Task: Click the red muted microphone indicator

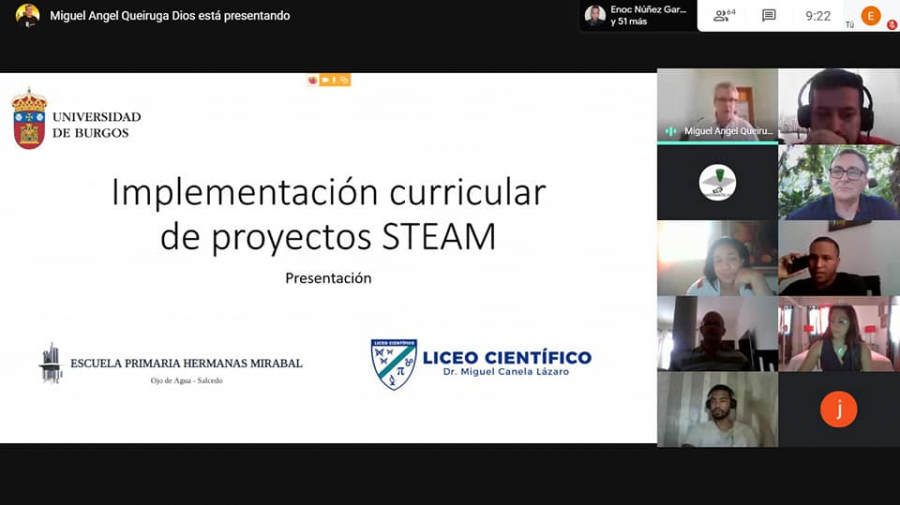Action: [891, 25]
